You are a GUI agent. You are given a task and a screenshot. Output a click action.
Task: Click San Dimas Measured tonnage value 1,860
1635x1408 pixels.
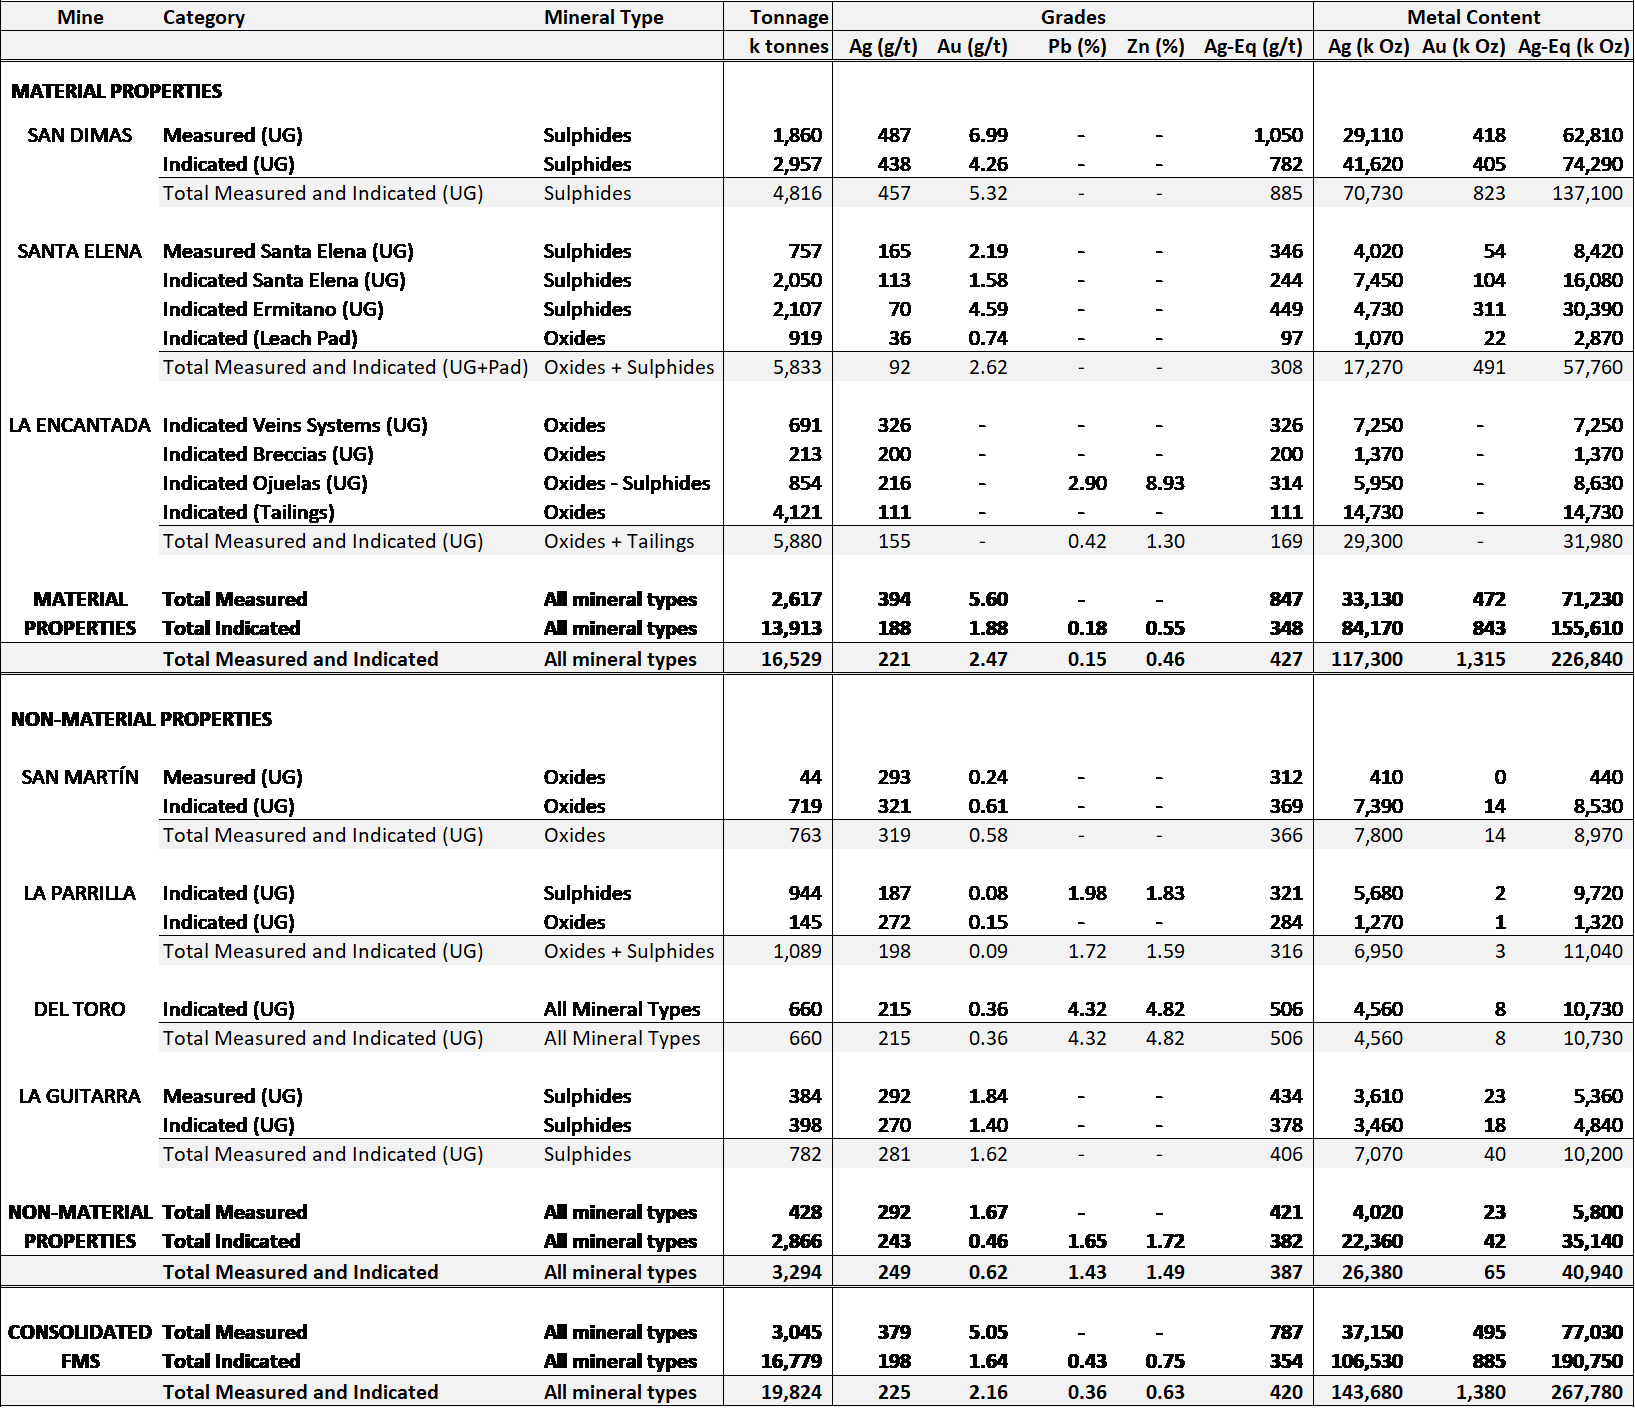pos(797,135)
